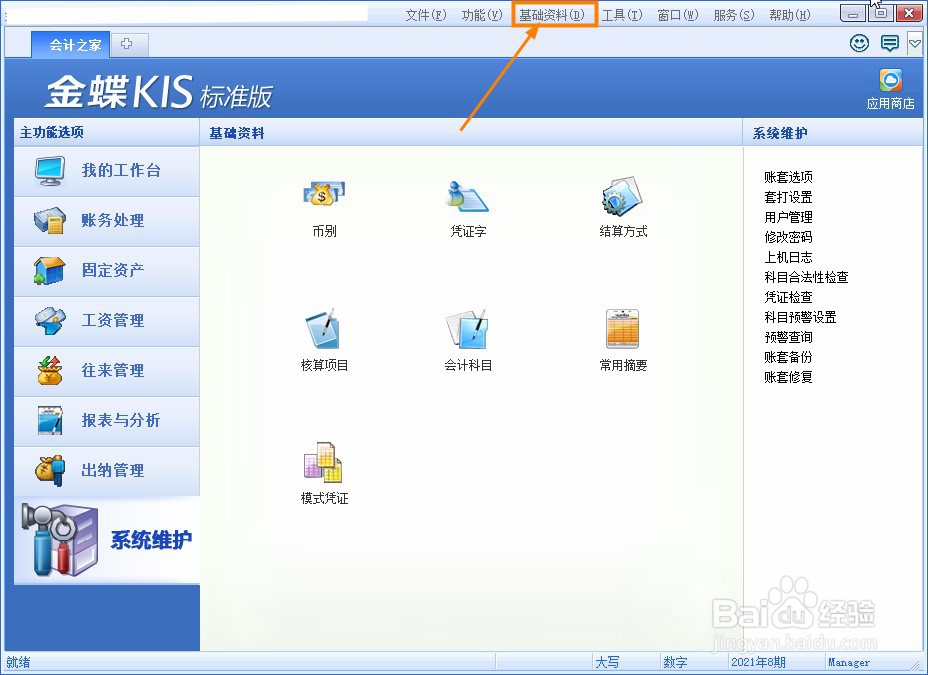The height and width of the screenshot is (675, 928).
Task: Open the 模式凭证 template voucher icon
Action: point(323,462)
